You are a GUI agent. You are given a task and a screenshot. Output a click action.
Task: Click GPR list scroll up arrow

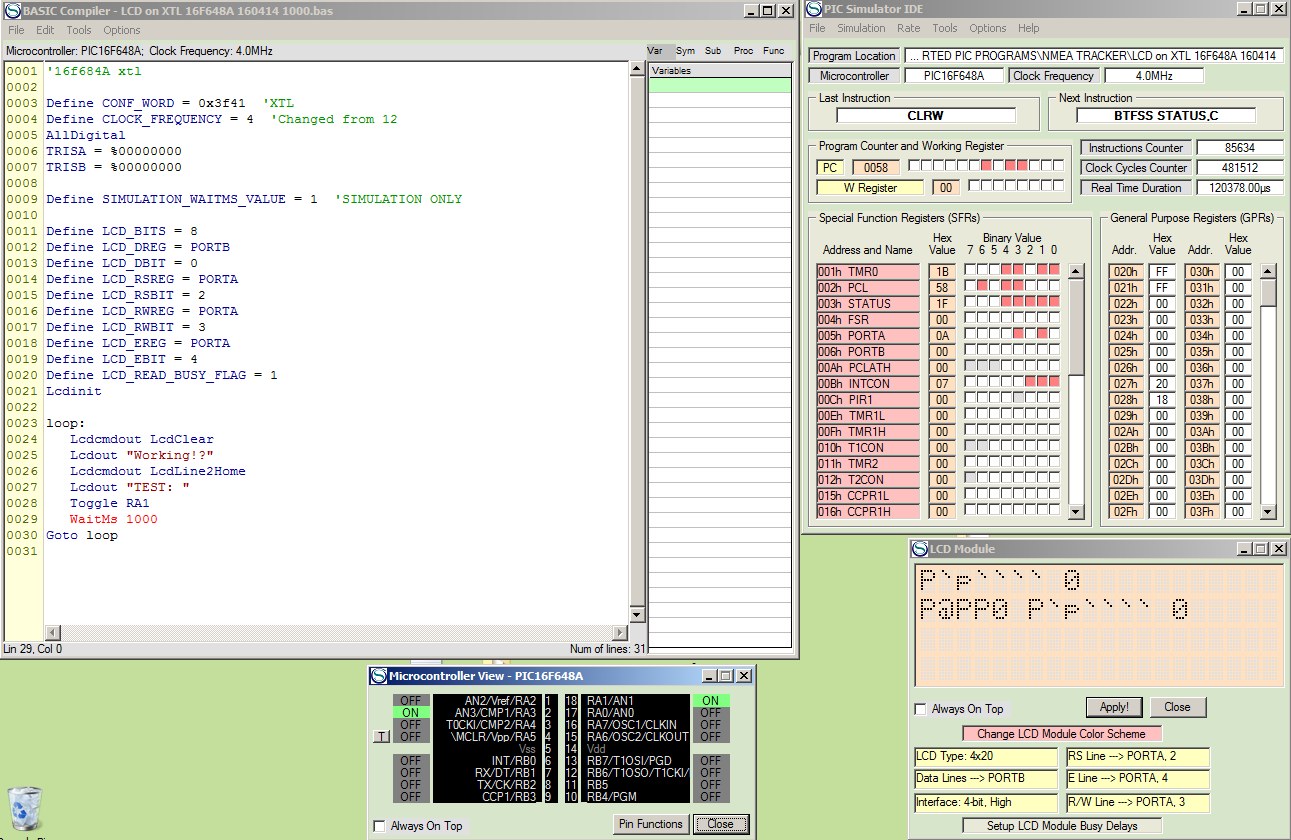point(1268,271)
